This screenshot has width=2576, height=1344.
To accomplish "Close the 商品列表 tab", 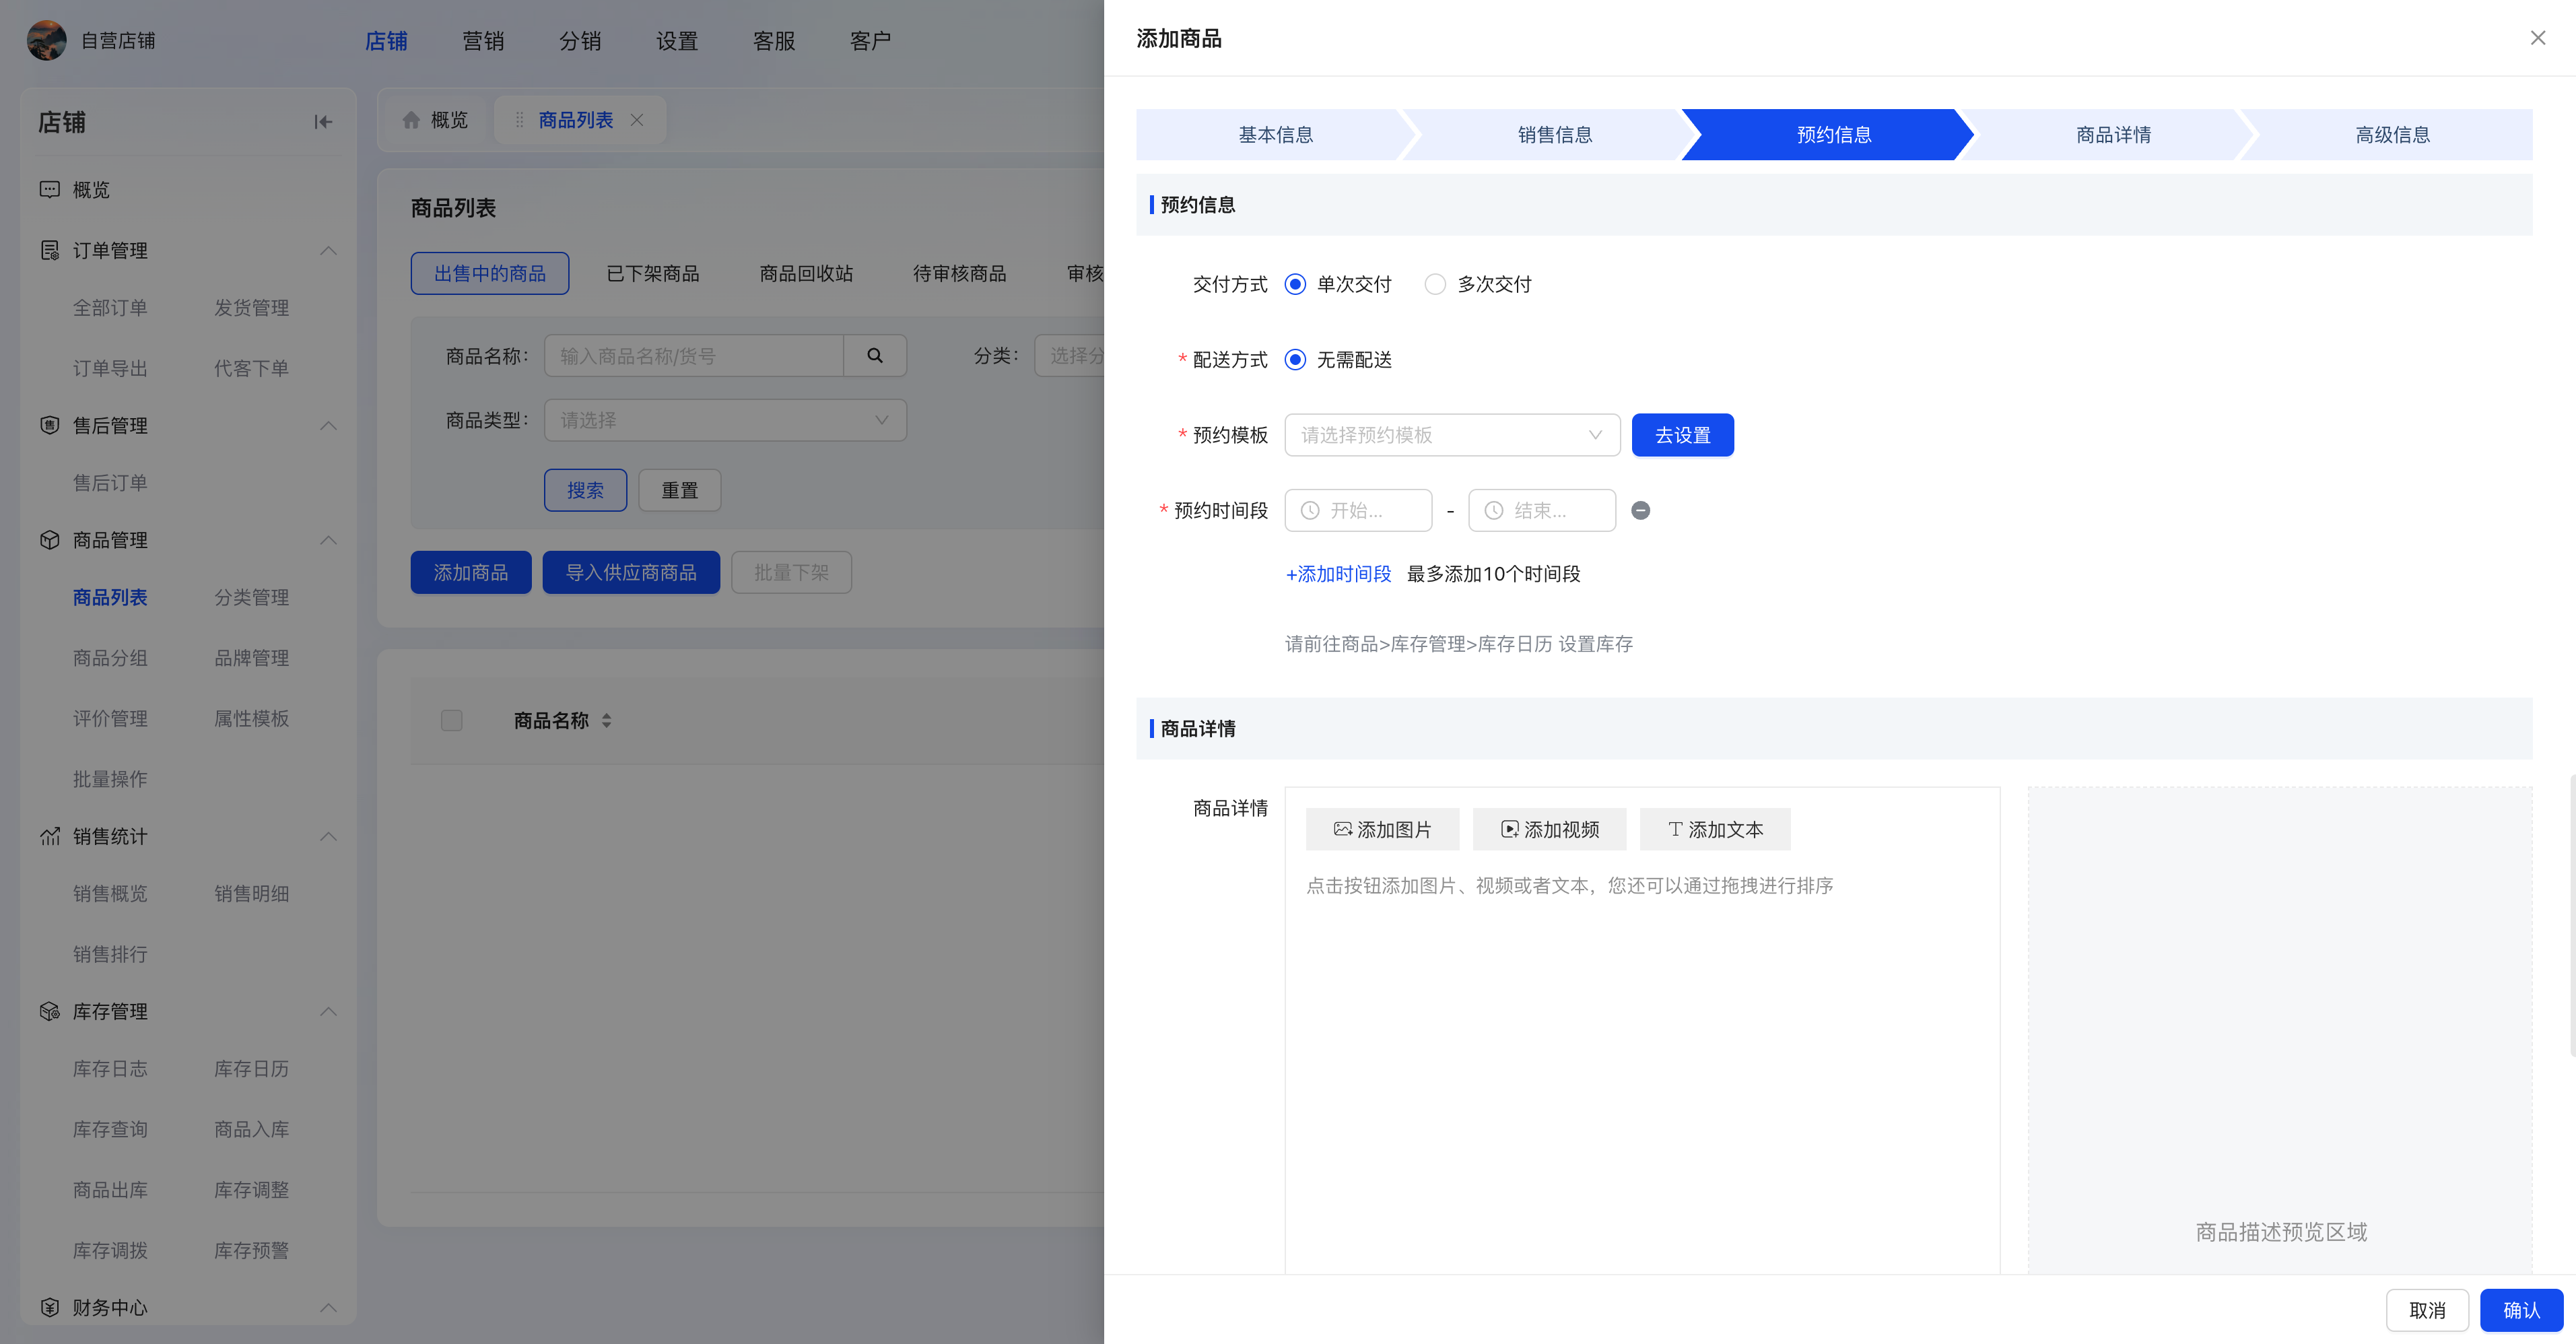I will [637, 120].
